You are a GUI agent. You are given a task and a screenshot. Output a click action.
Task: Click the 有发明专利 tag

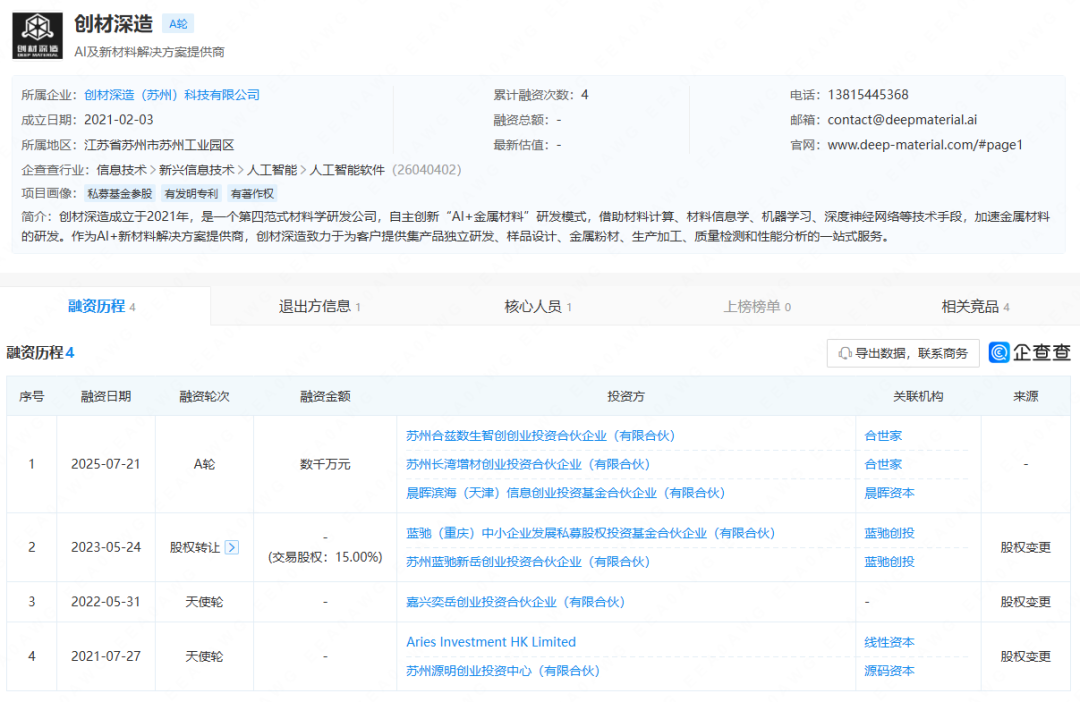click(191, 194)
